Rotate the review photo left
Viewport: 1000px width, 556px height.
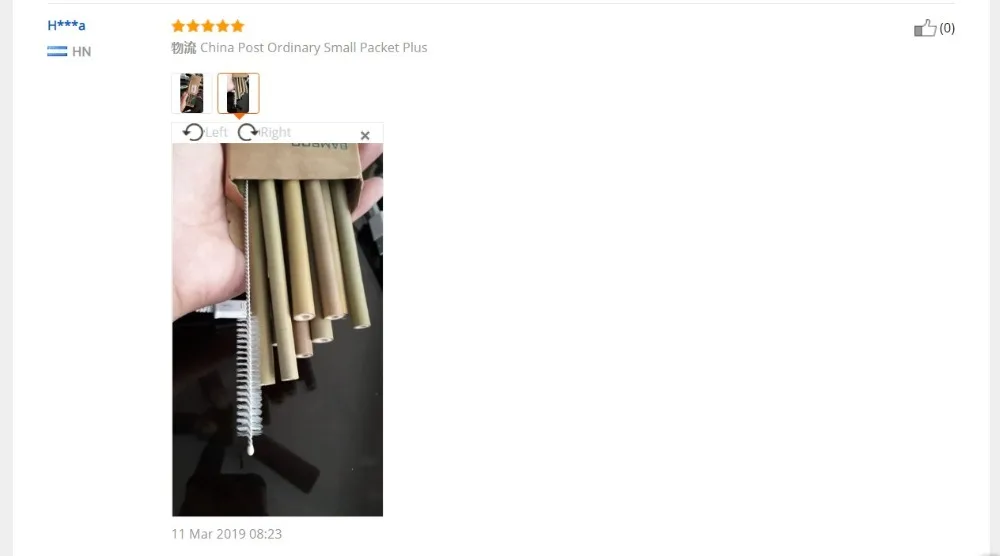(x=193, y=132)
